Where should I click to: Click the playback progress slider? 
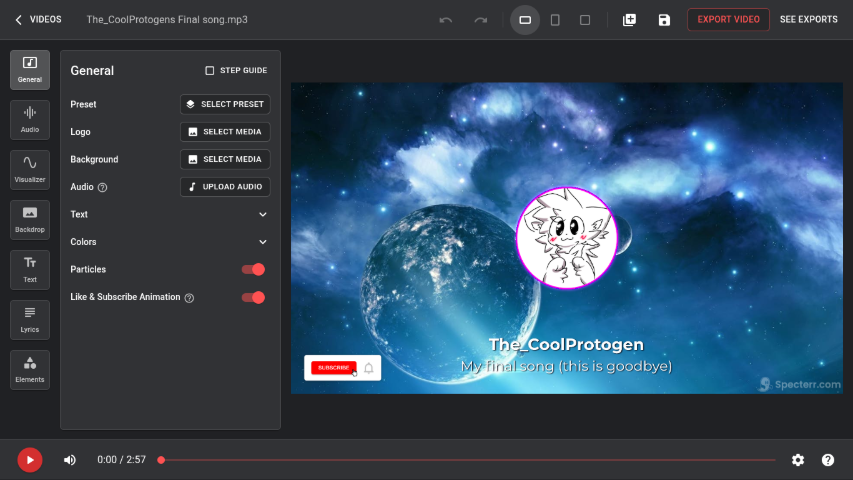(468, 460)
